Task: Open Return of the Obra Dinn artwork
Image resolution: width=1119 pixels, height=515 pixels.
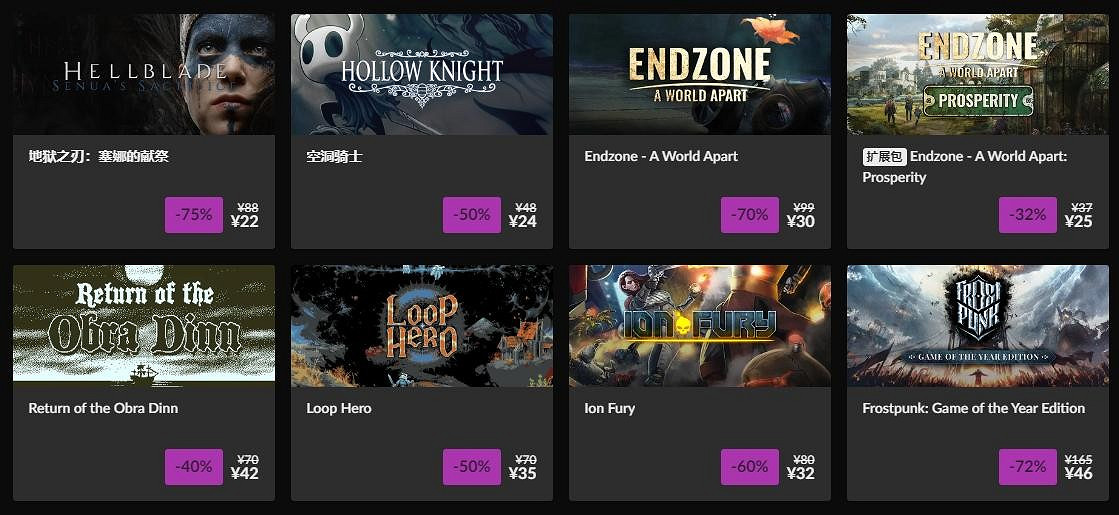Action: tap(143, 323)
